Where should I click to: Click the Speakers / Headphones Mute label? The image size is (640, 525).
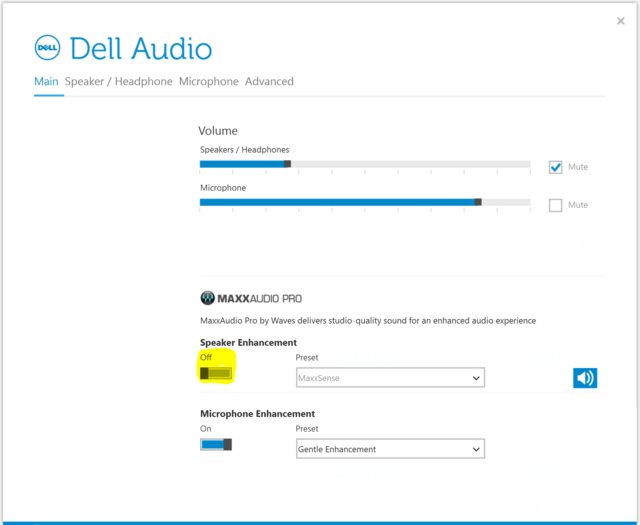pos(578,167)
